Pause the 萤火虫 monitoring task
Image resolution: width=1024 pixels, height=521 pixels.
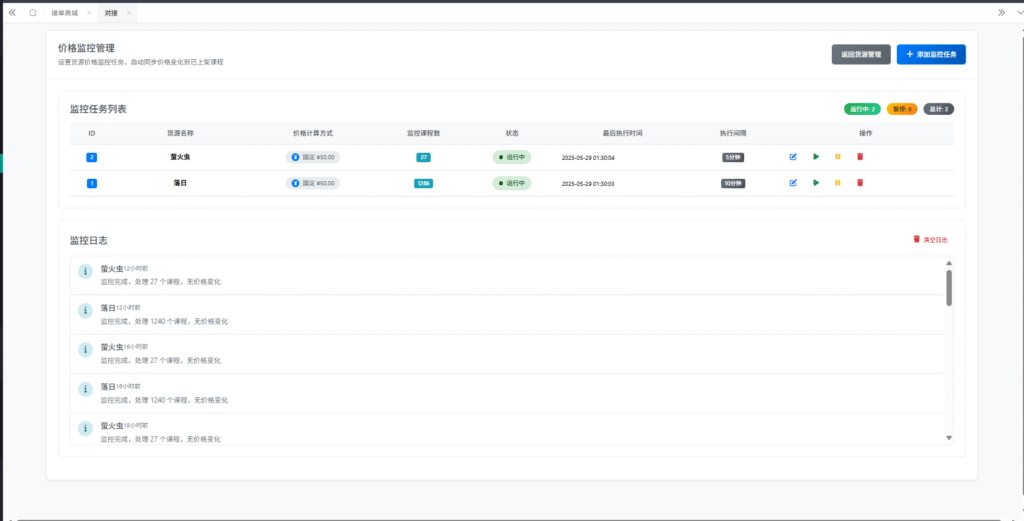pos(837,157)
